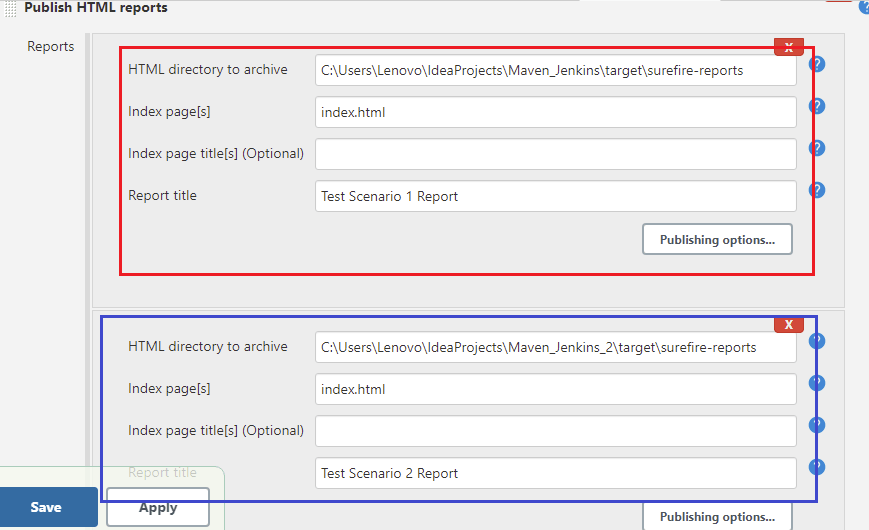Show help for first Index page title[s] field

coord(817,148)
